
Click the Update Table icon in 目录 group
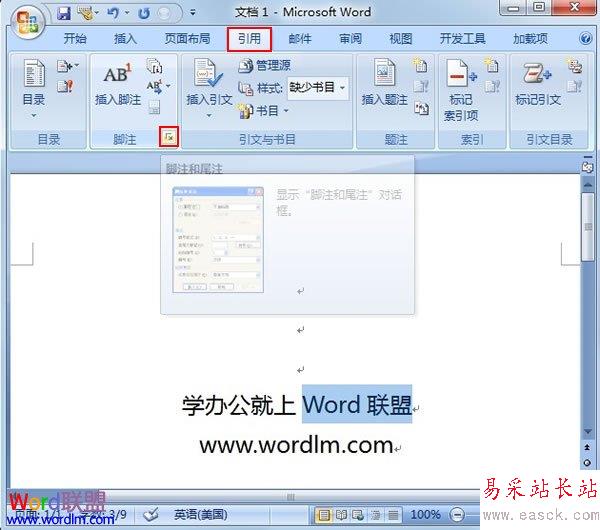click(x=65, y=86)
